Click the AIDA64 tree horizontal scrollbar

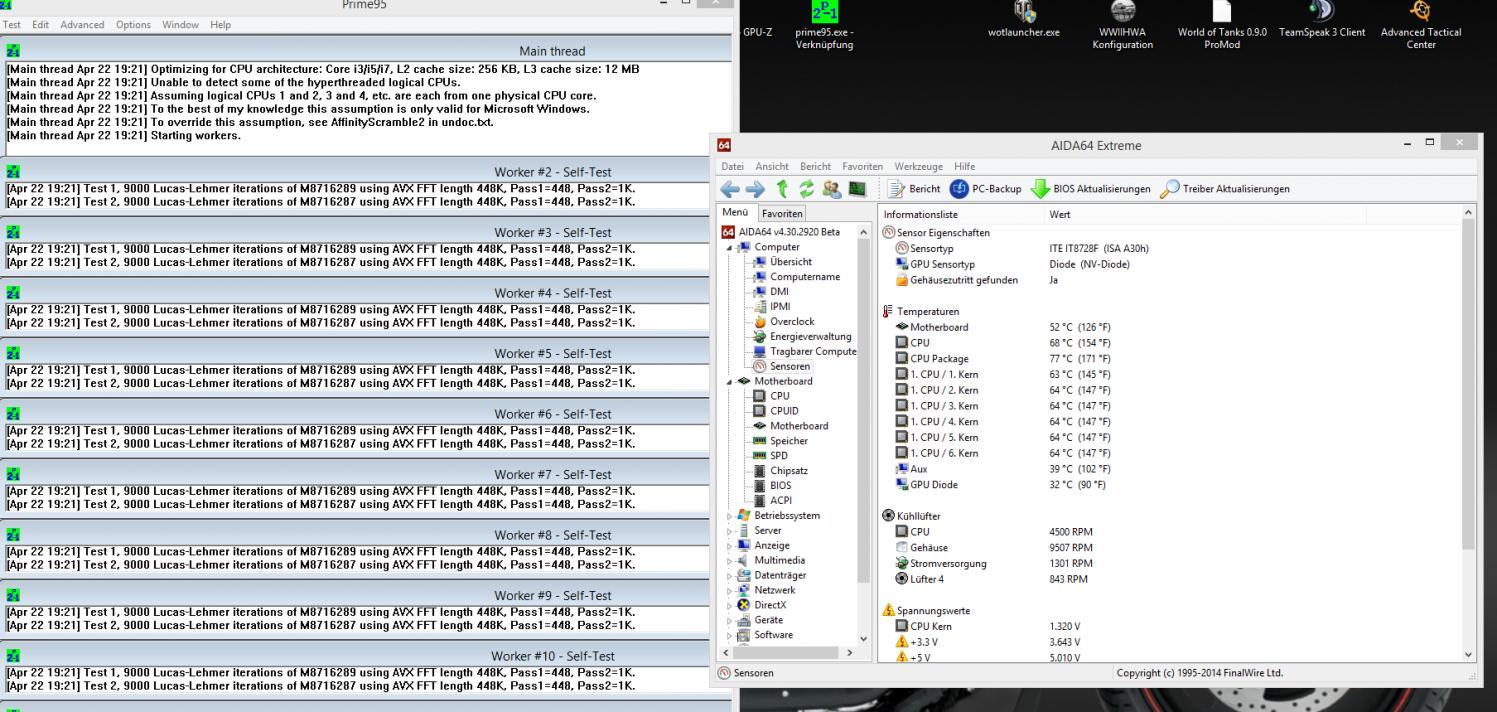click(788, 653)
